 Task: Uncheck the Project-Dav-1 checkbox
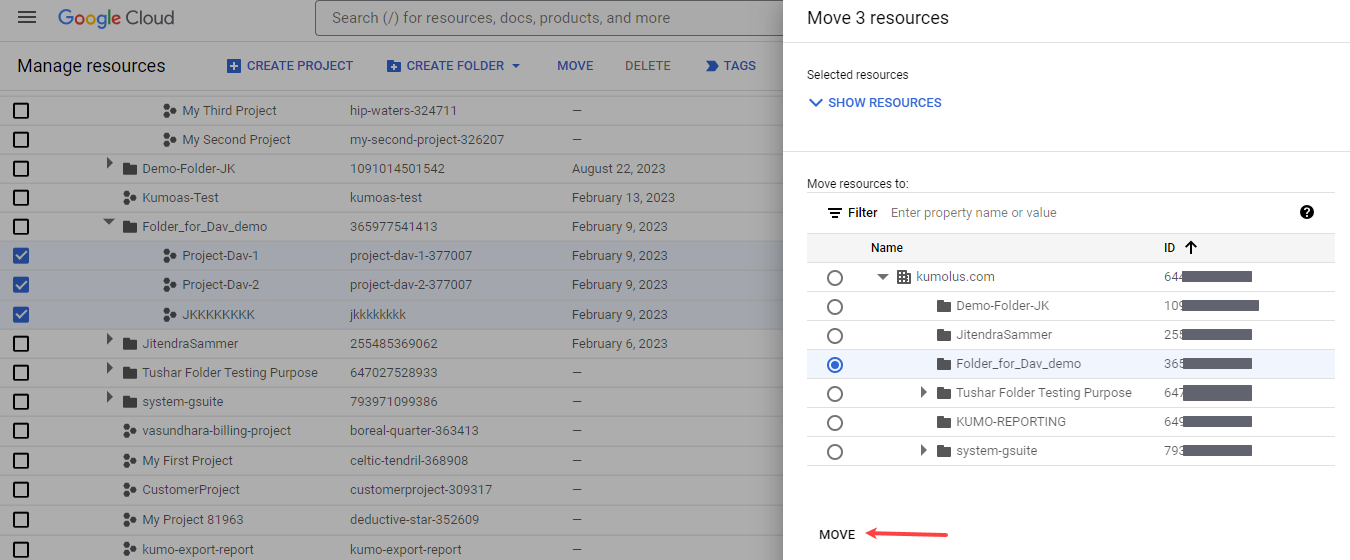pos(21,256)
